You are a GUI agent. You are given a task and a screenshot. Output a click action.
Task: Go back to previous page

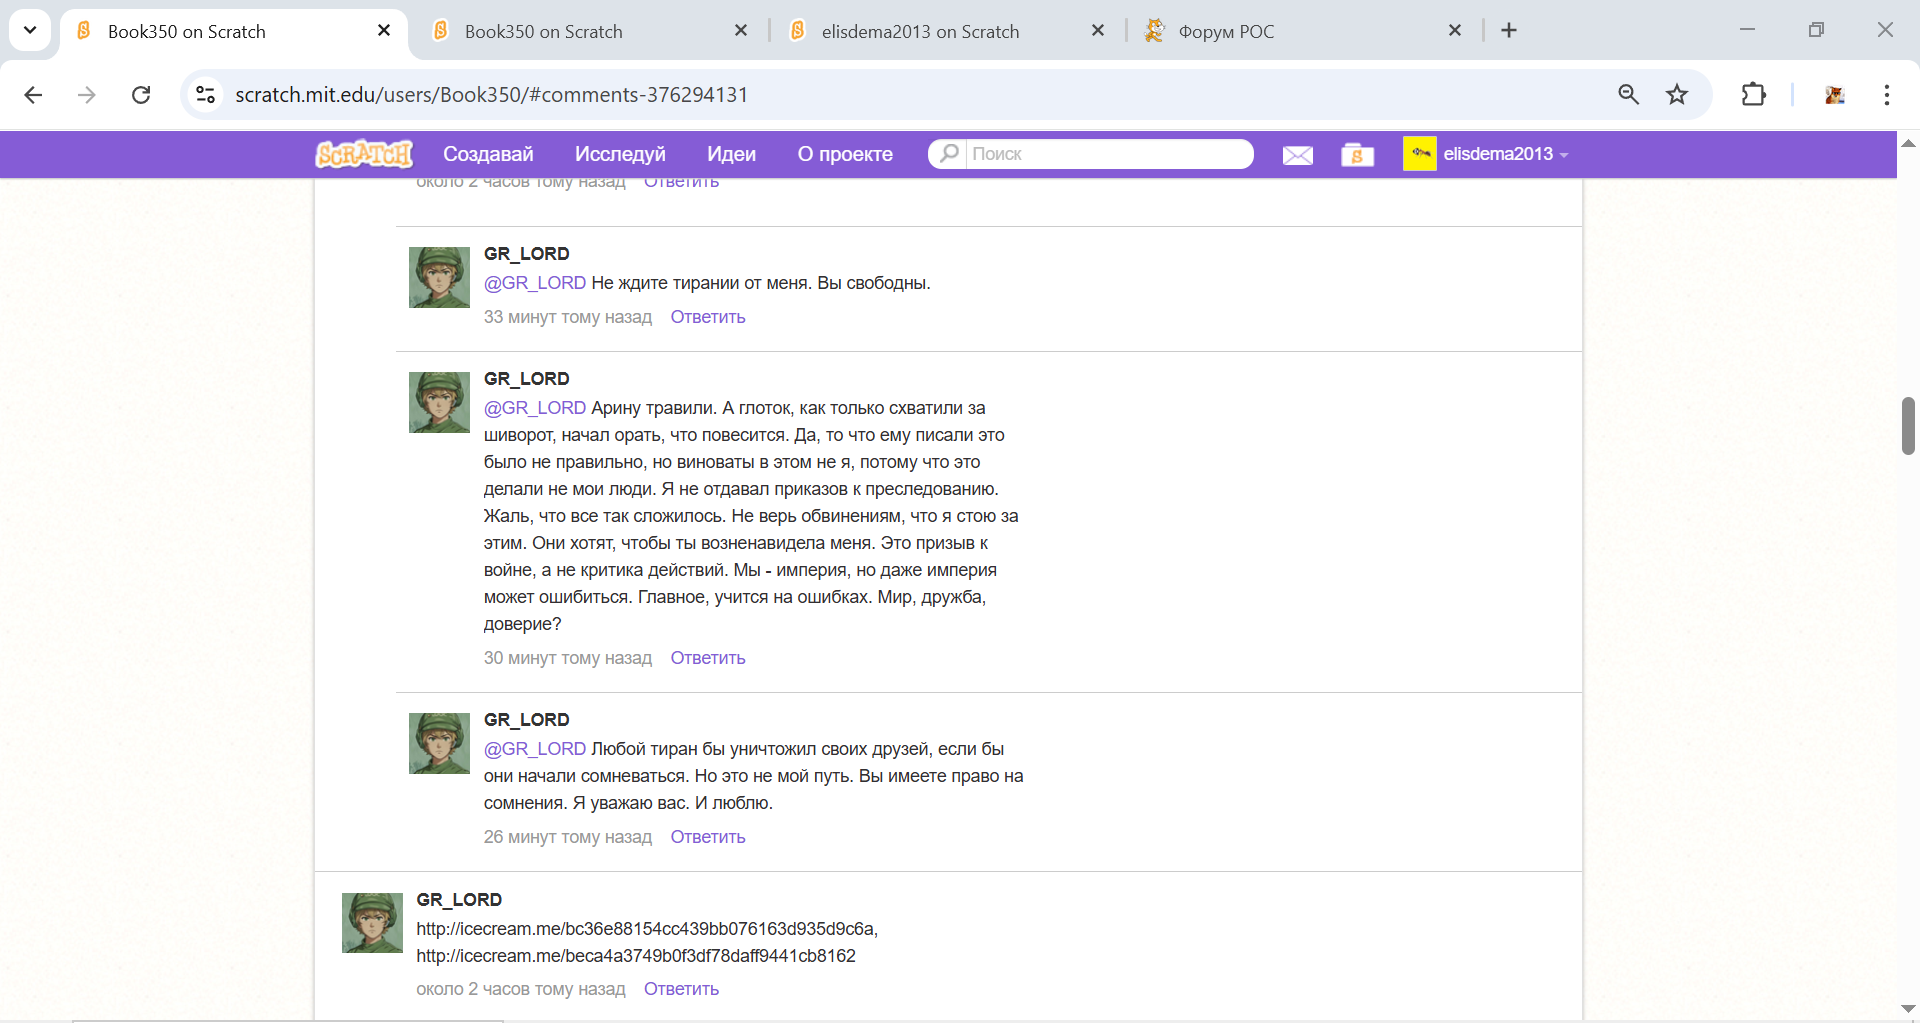click(x=33, y=95)
